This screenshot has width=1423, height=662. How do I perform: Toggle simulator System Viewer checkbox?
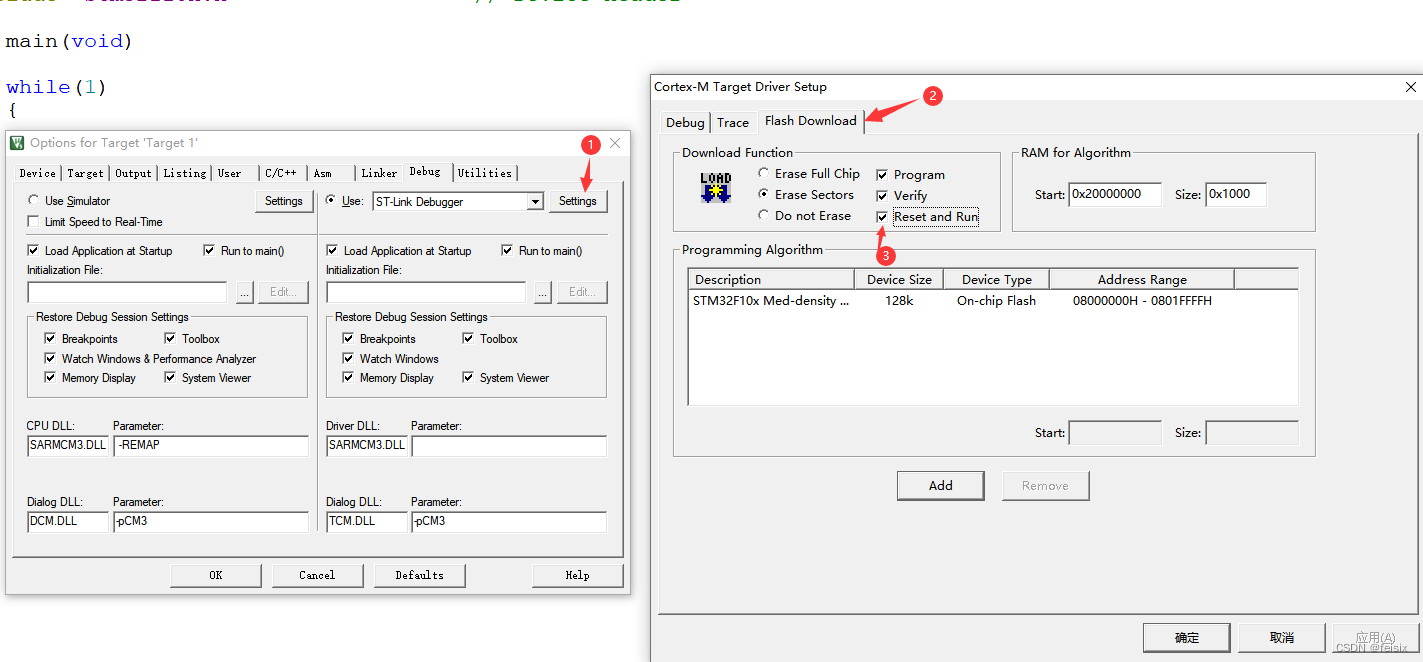pos(170,378)
